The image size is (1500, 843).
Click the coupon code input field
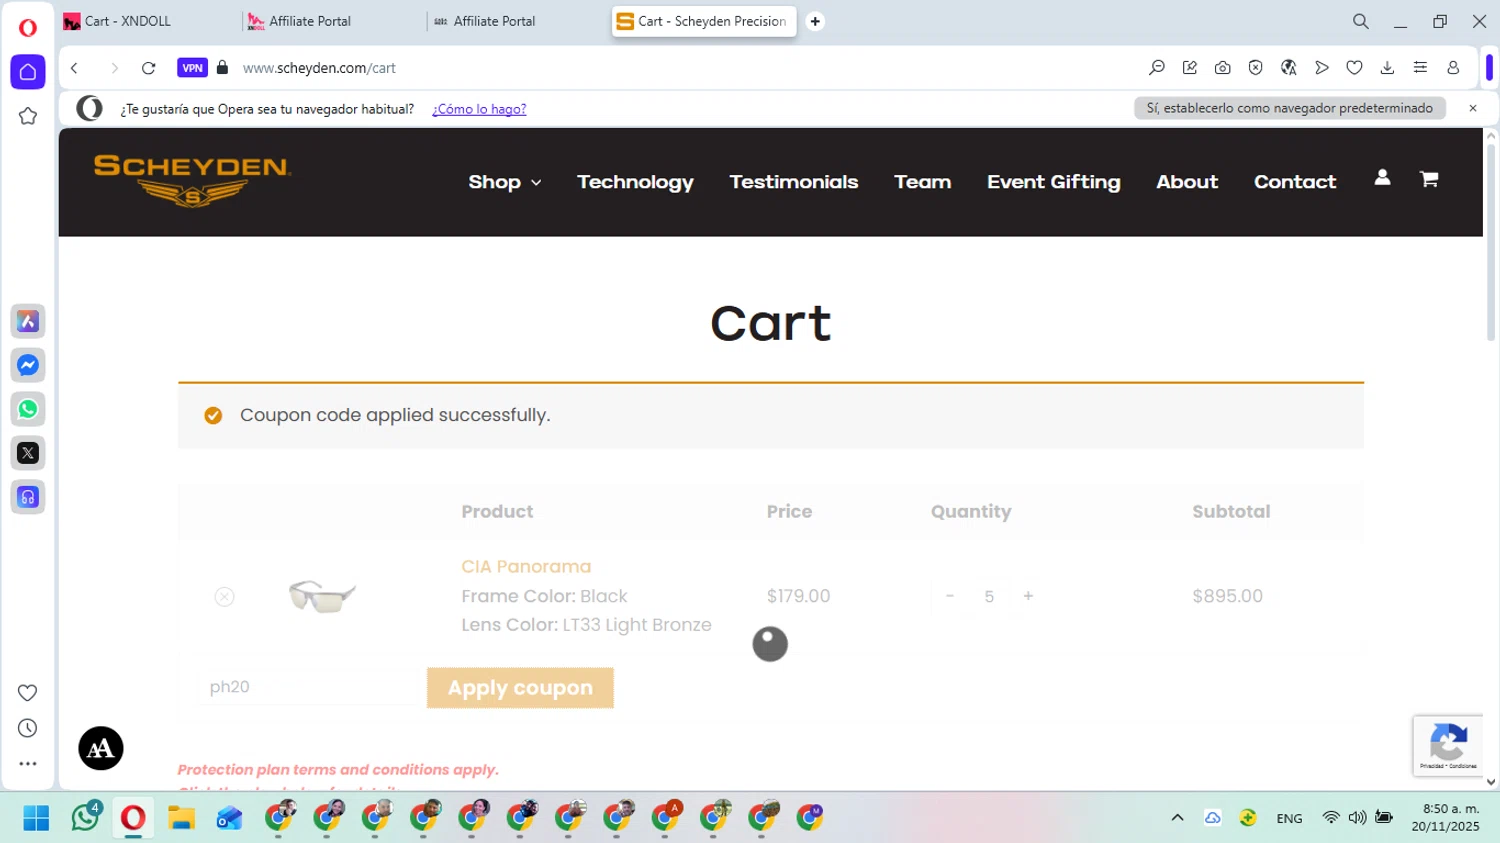pyautogui.click(x=307, y=687)
